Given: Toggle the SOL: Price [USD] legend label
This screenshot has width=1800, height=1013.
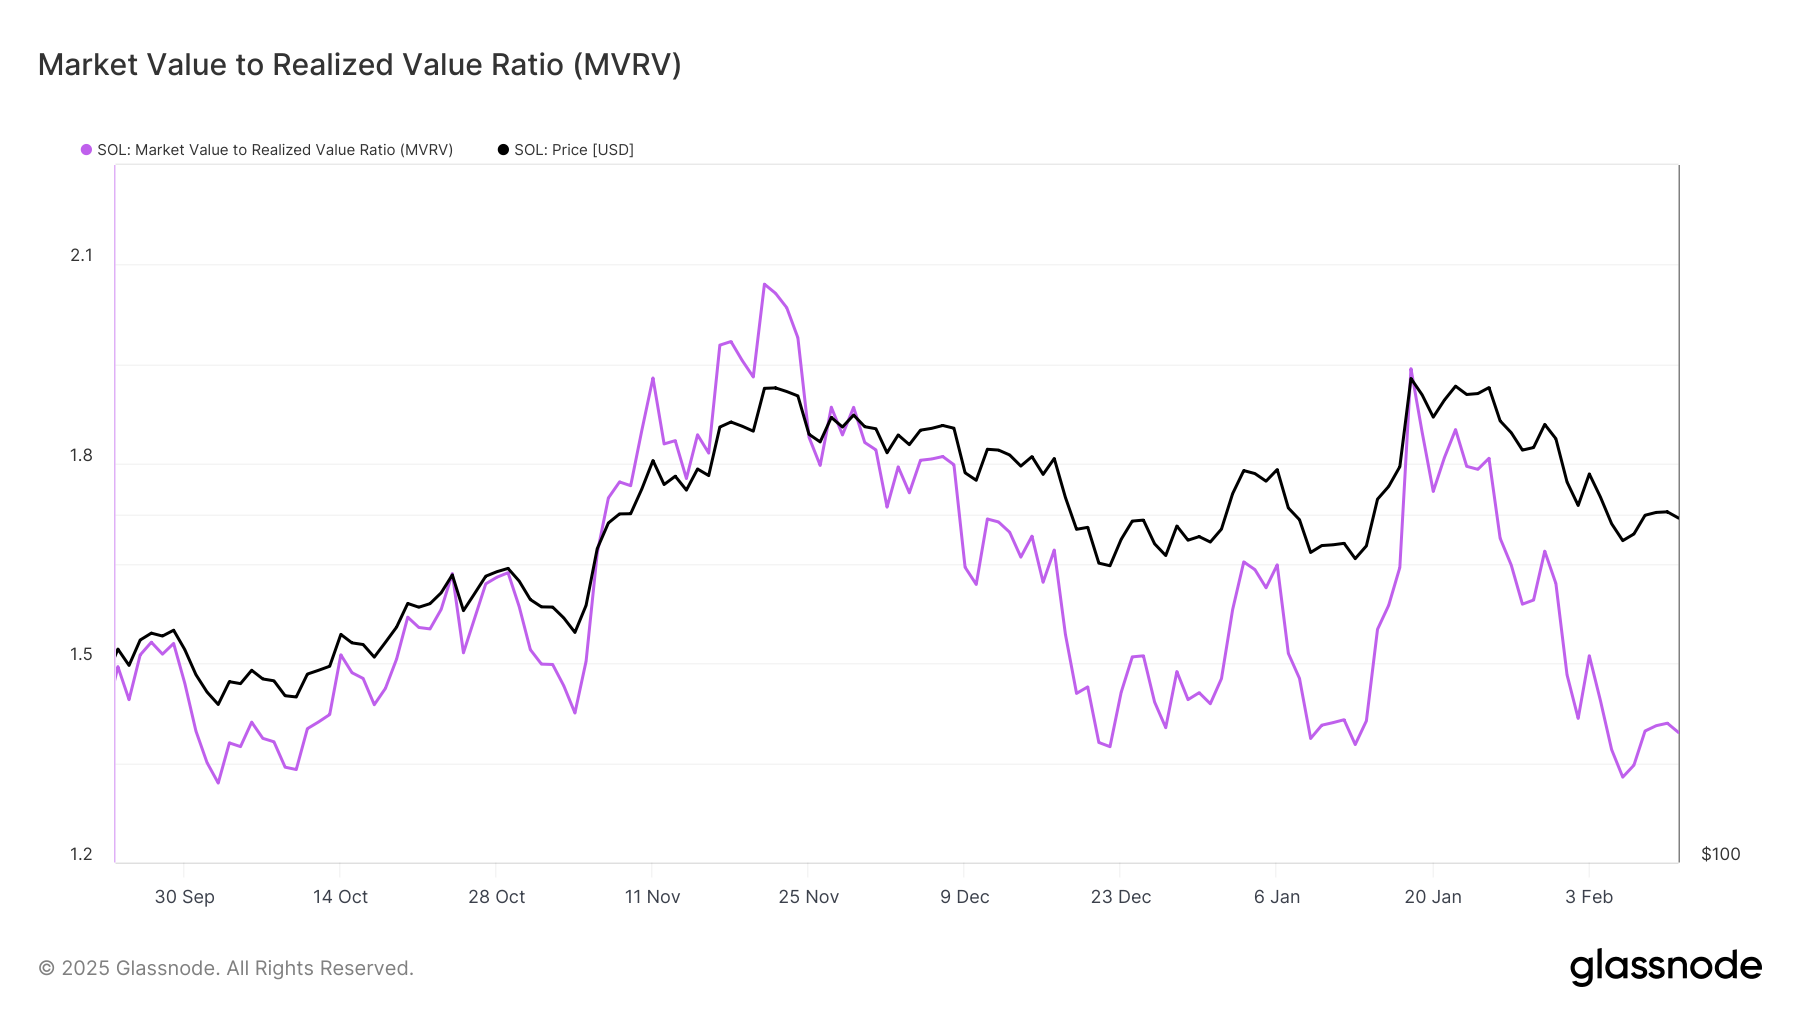Looking at the screenshot, I should pos(574,150).
